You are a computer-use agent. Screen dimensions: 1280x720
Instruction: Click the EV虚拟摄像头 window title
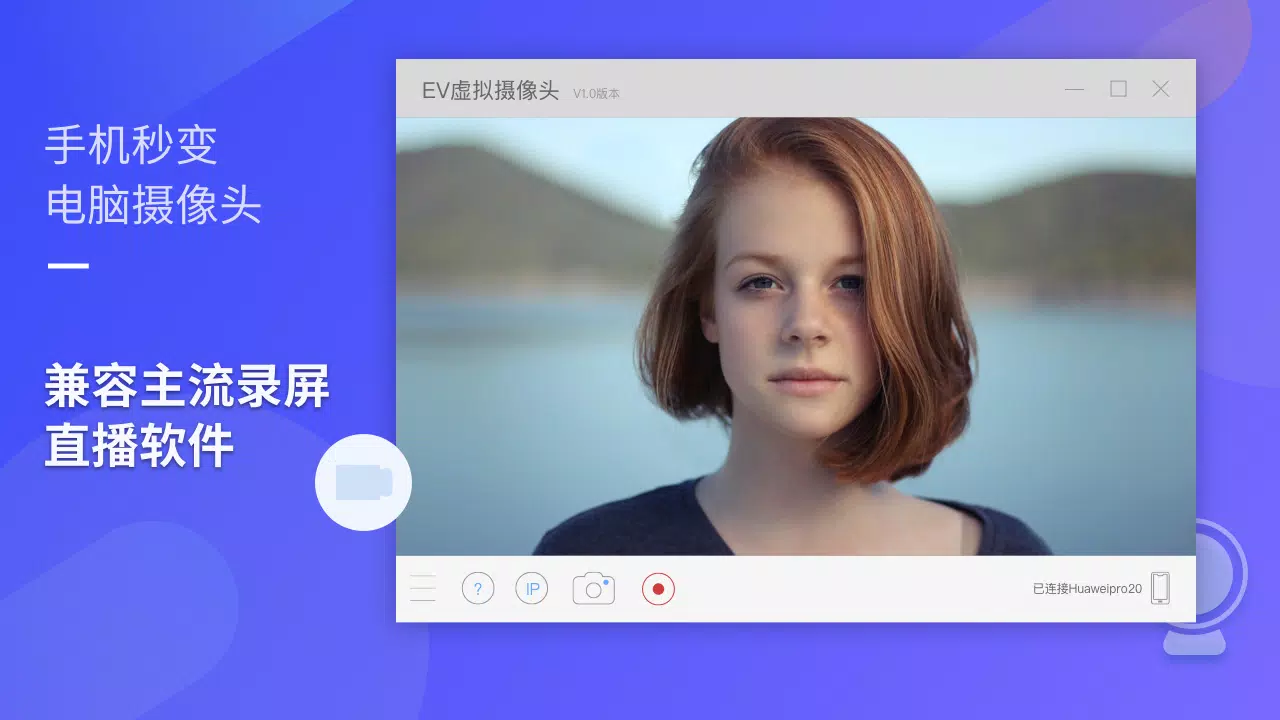pos(490,90)
